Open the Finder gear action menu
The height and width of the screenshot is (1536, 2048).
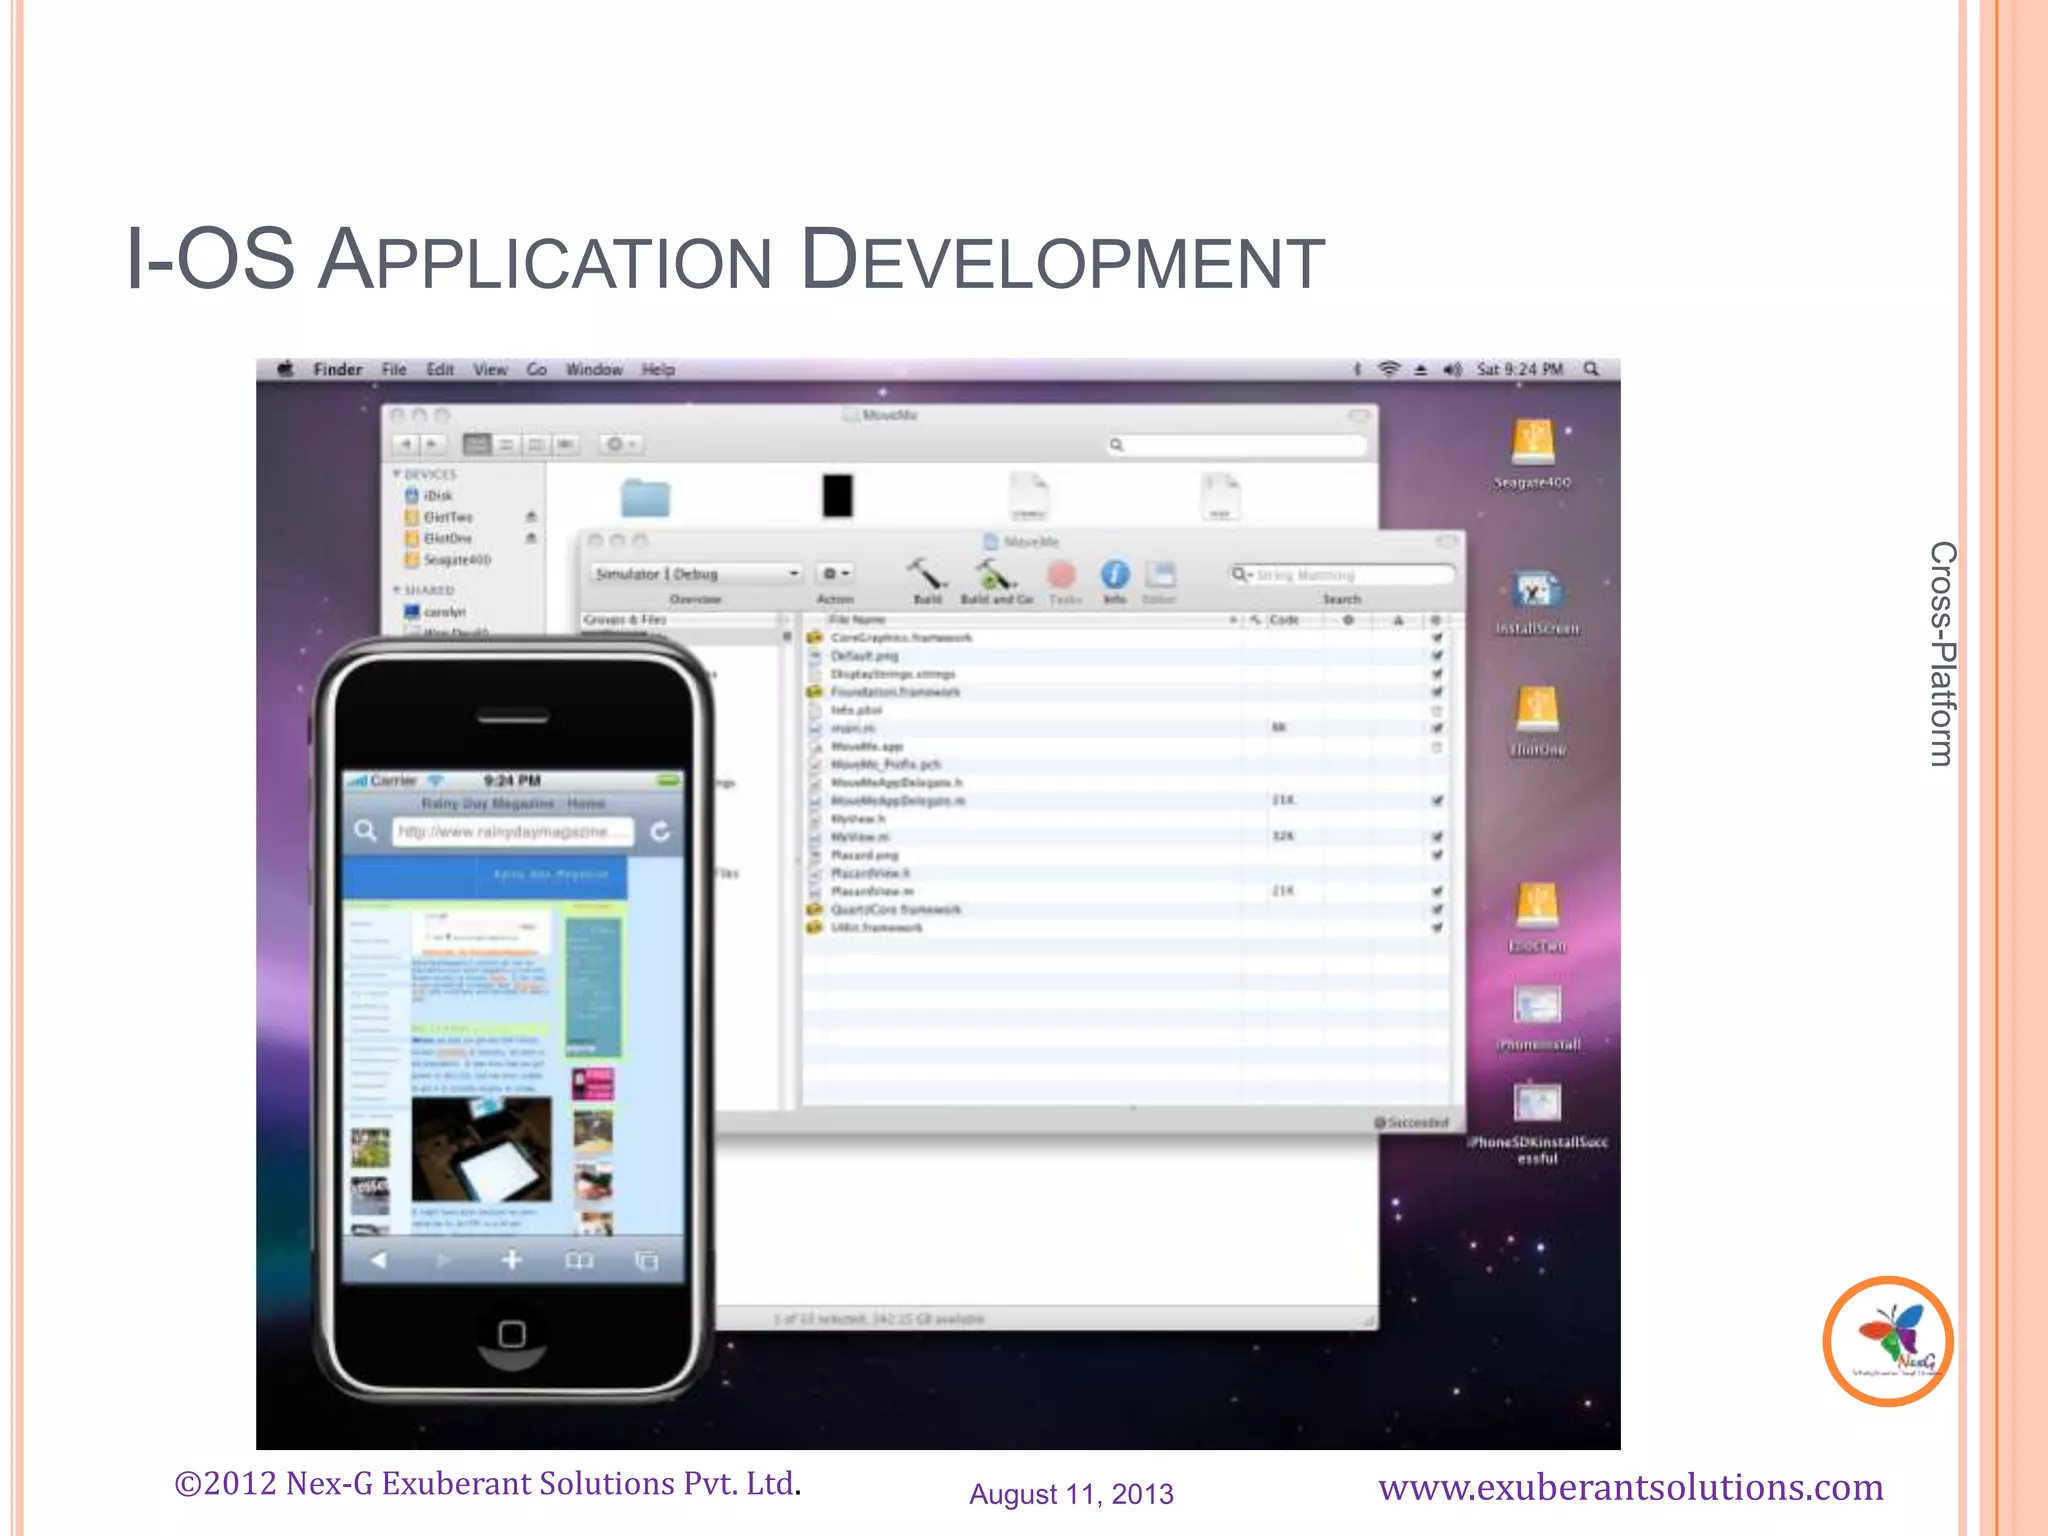click(x=622, y=444)
